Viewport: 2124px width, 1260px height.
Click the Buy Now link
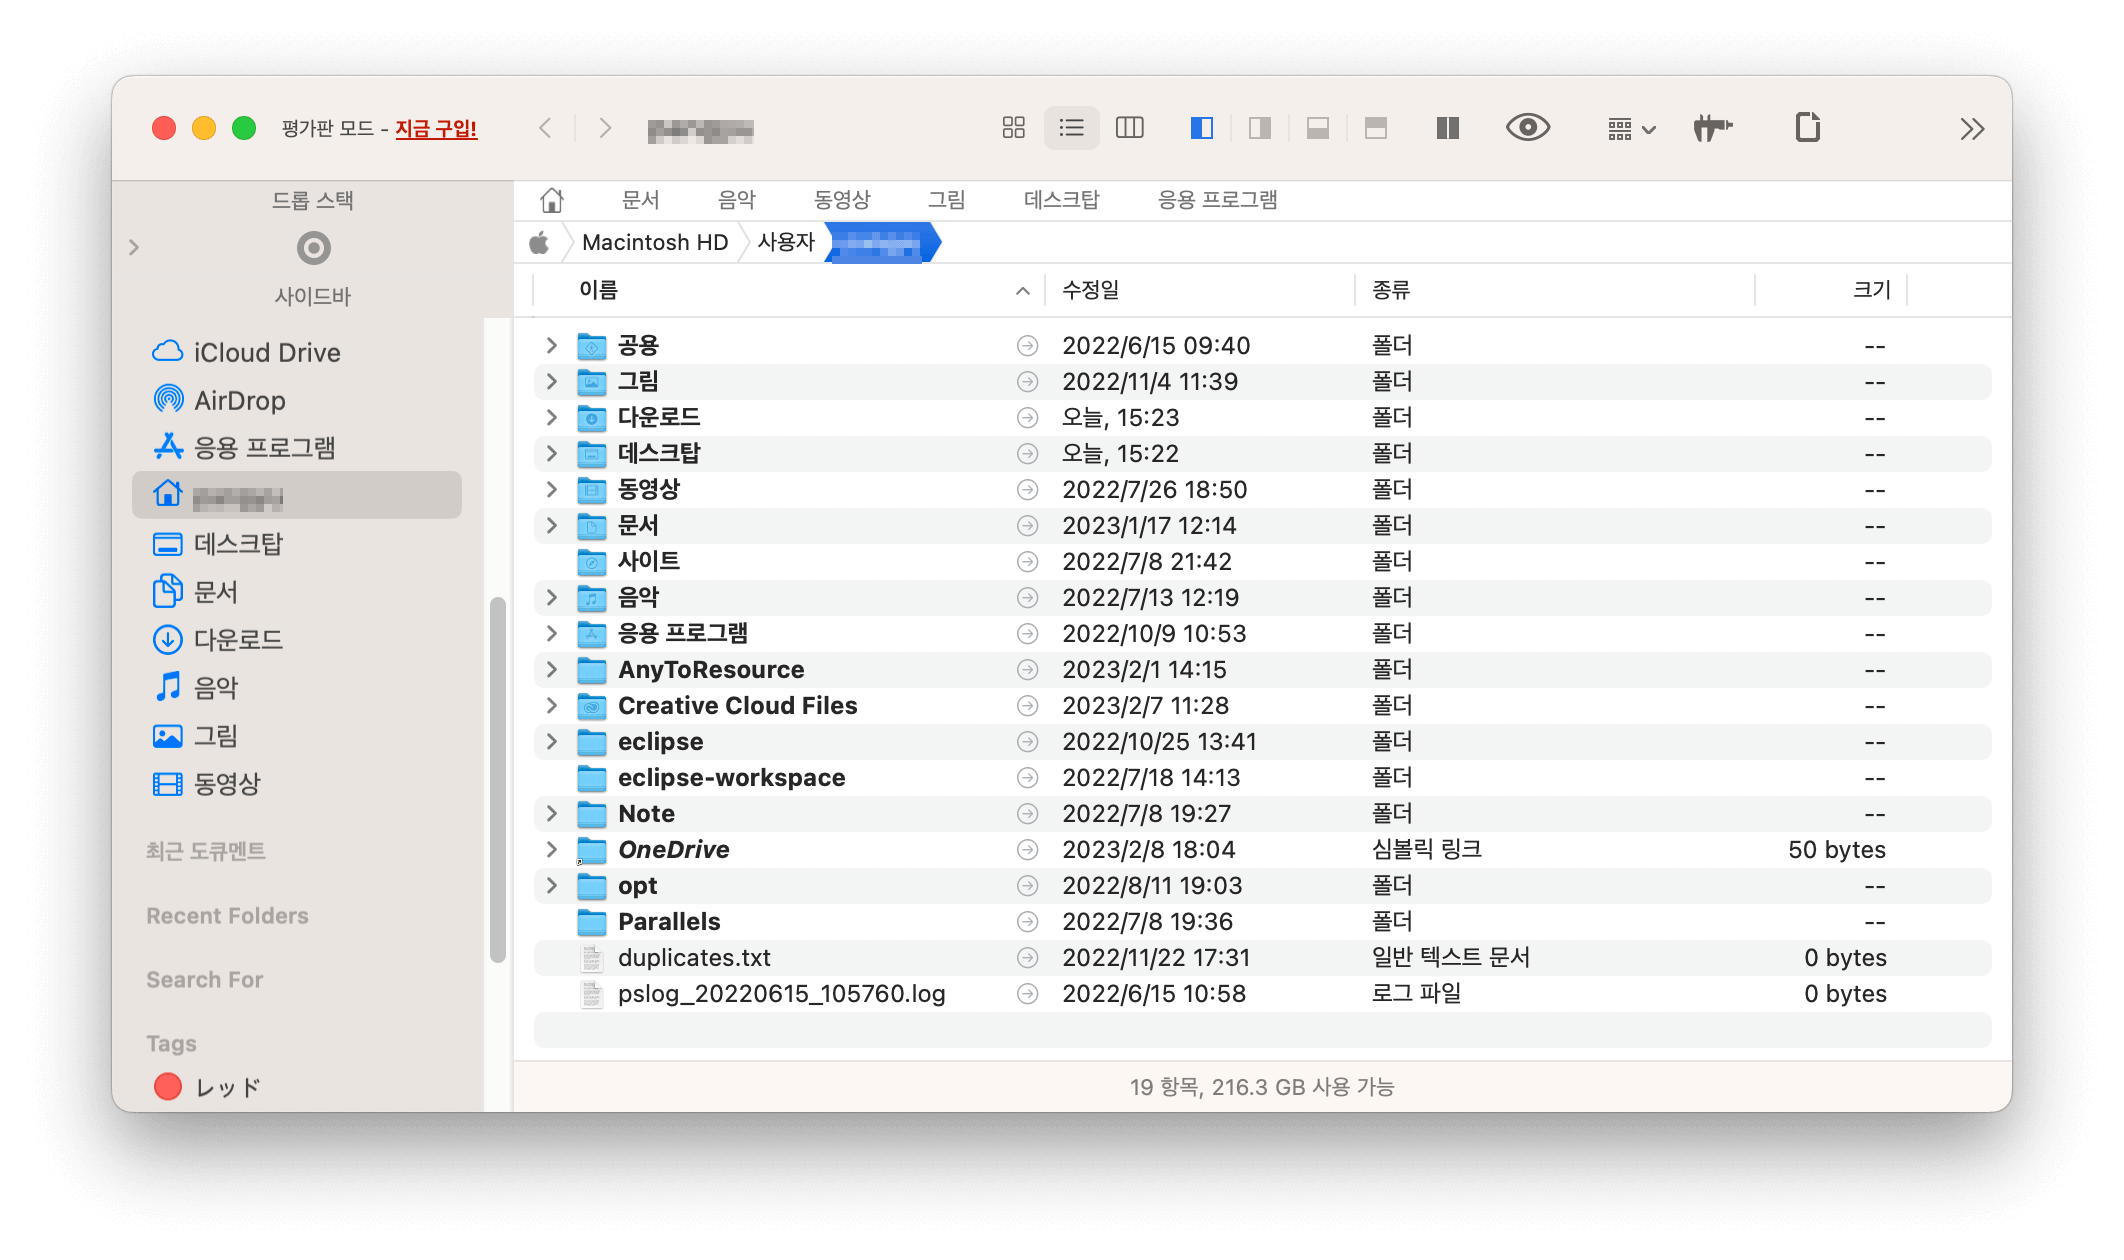pyautogui.click(x=436, y=129)
